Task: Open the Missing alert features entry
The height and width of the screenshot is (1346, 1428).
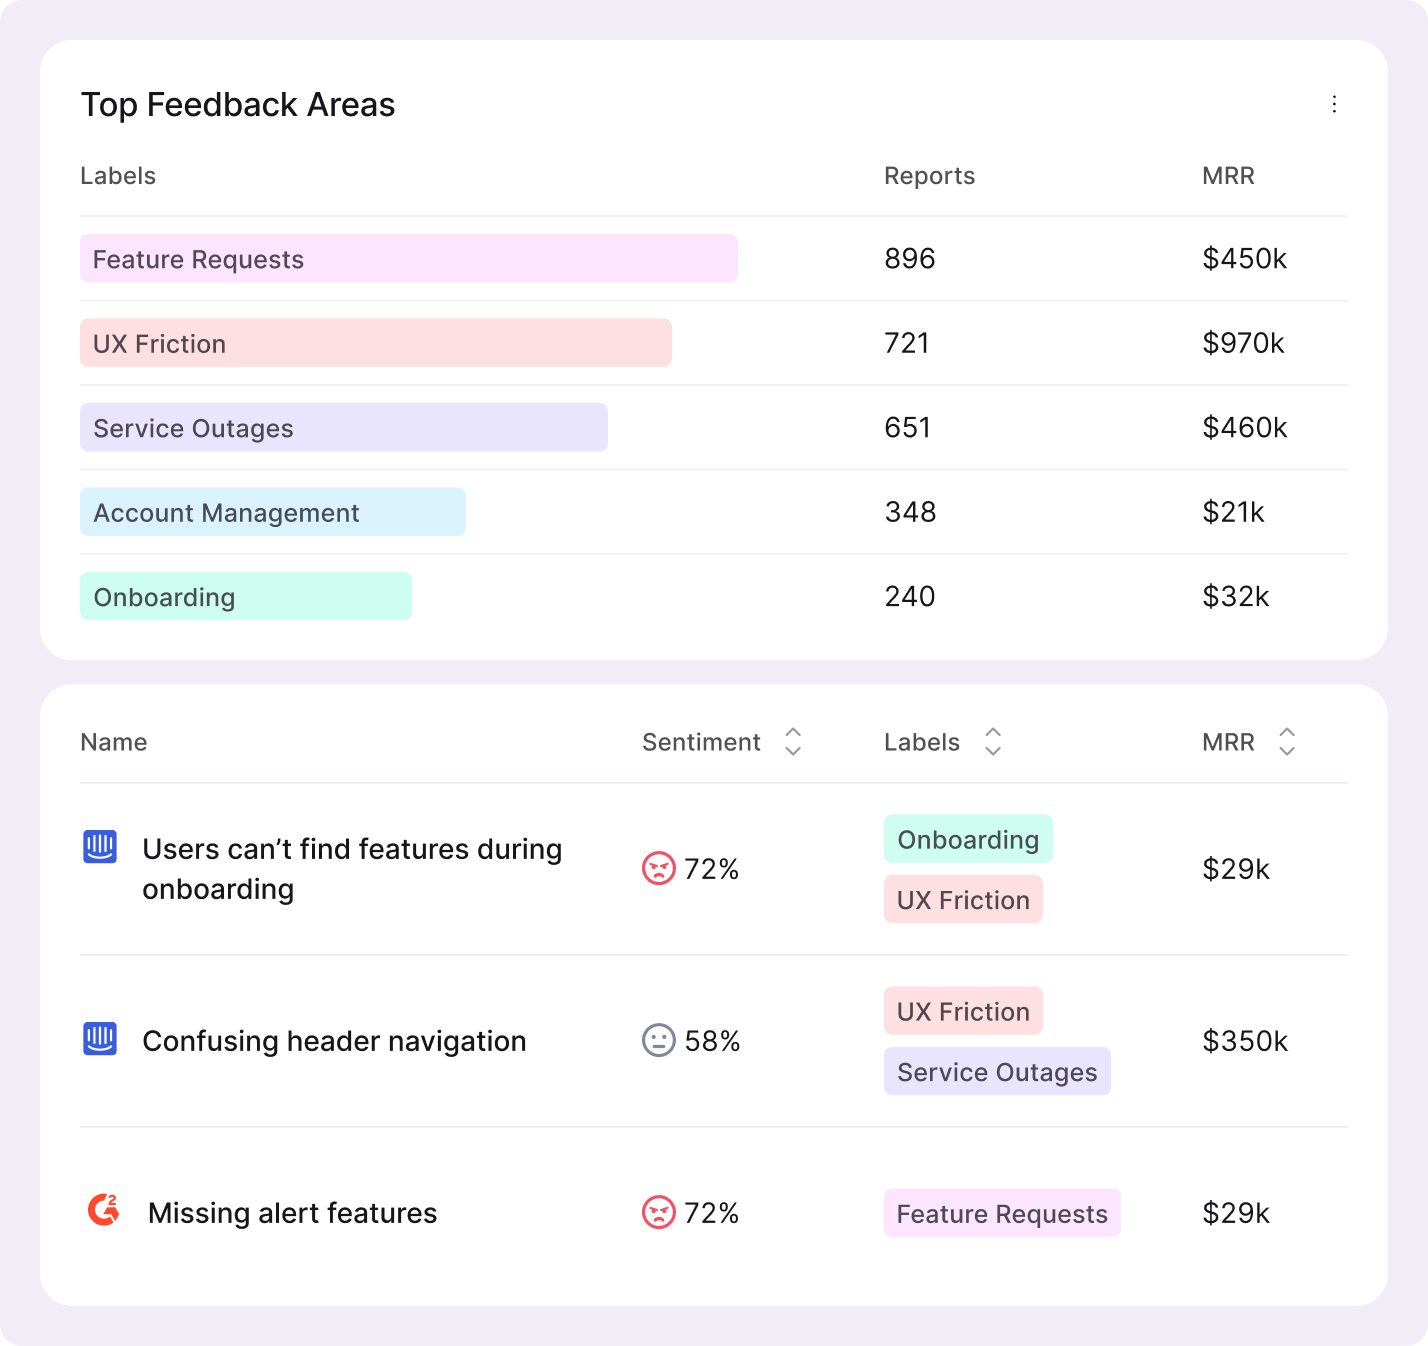Action: pos(292,1213)
